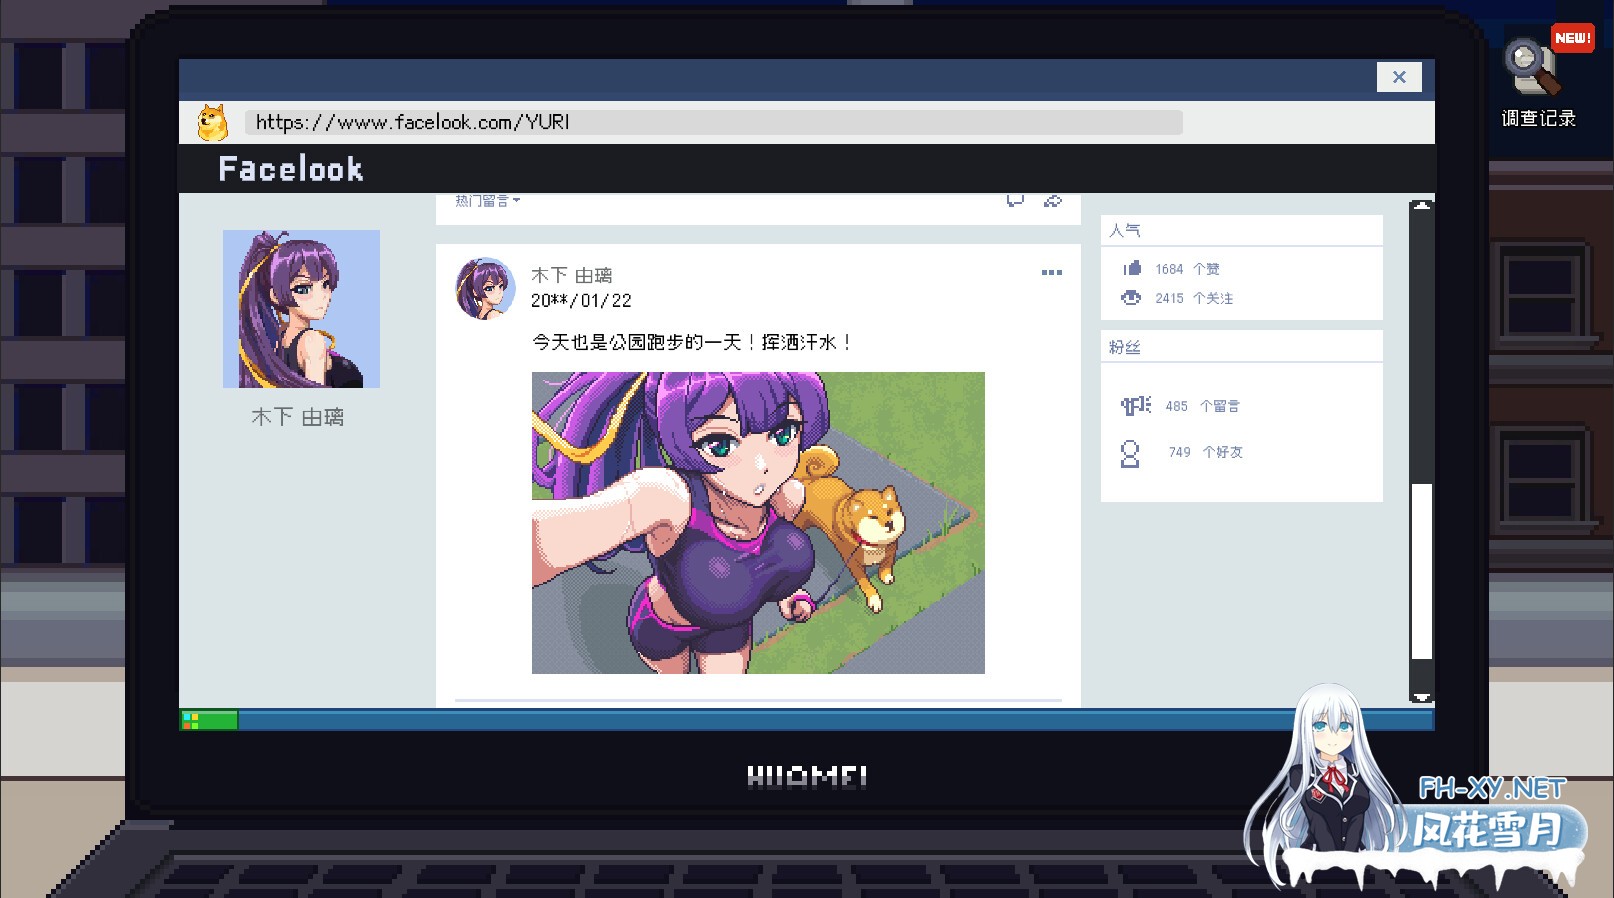Click the thumbs-up likes icon
Image resolution: width=1614 pixels, height=898 pixels.
click(1132, 268)
